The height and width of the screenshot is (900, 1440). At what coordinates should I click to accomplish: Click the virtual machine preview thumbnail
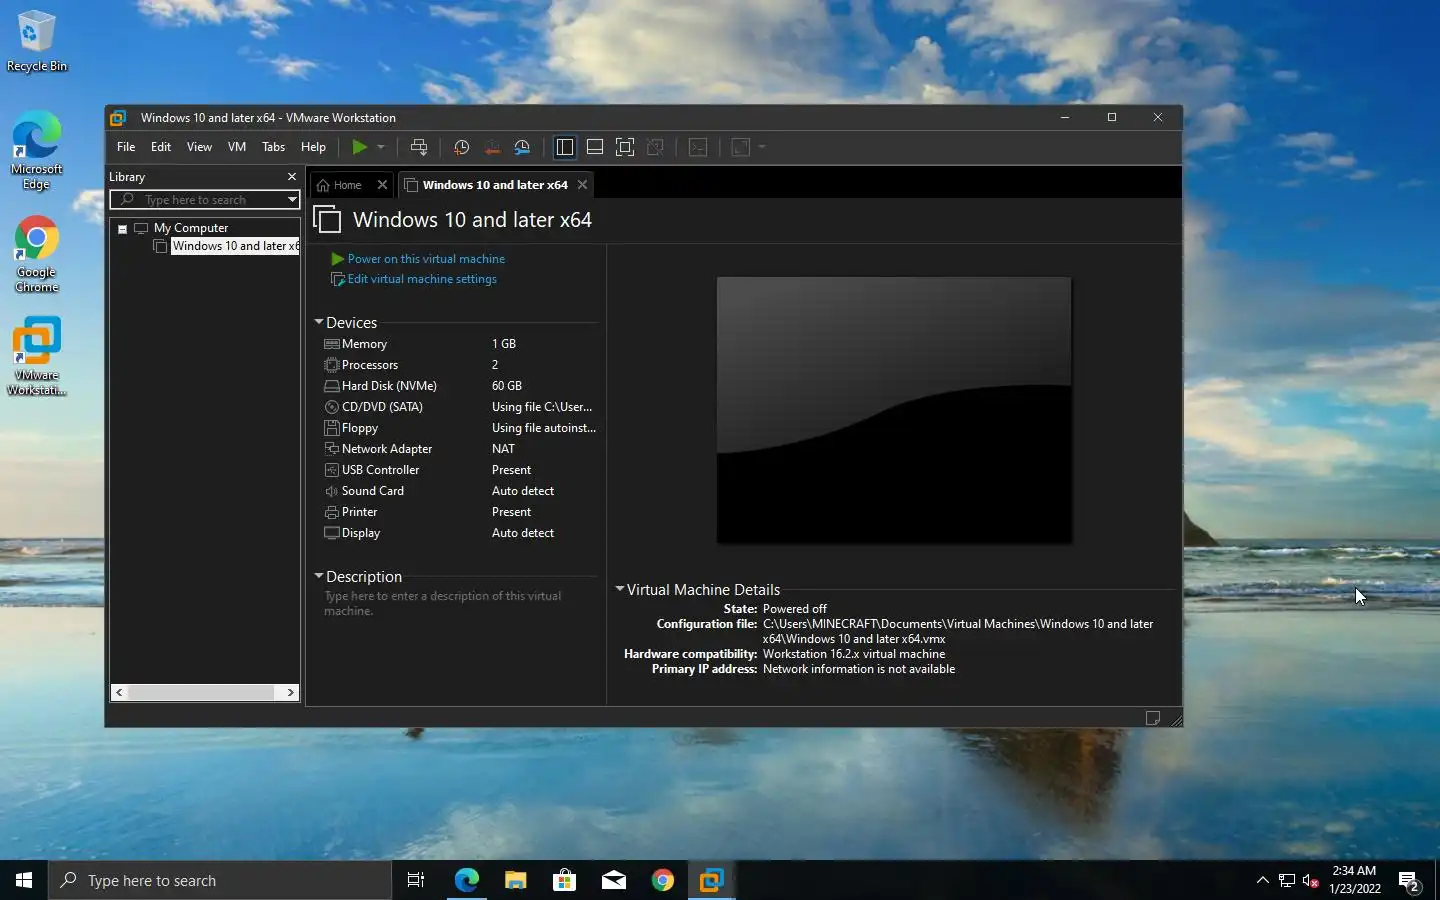coord(894,410)
